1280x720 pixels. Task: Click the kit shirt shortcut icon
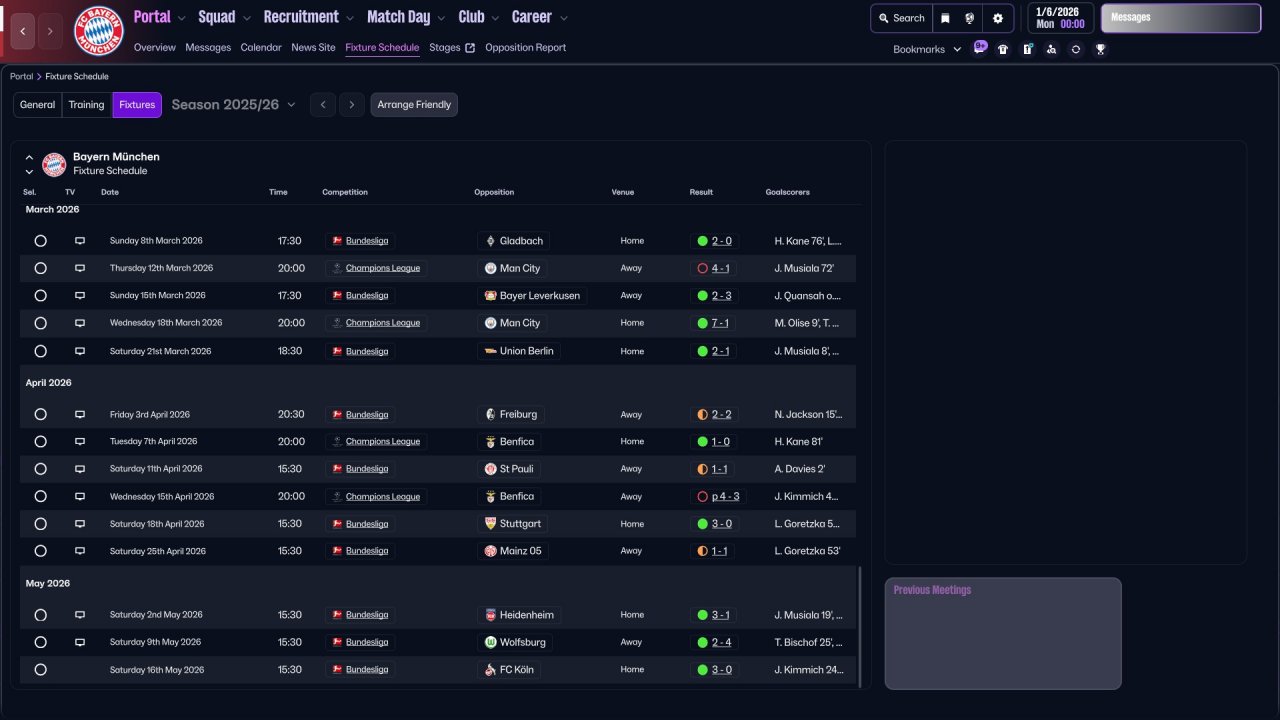tap(1003, 49)
